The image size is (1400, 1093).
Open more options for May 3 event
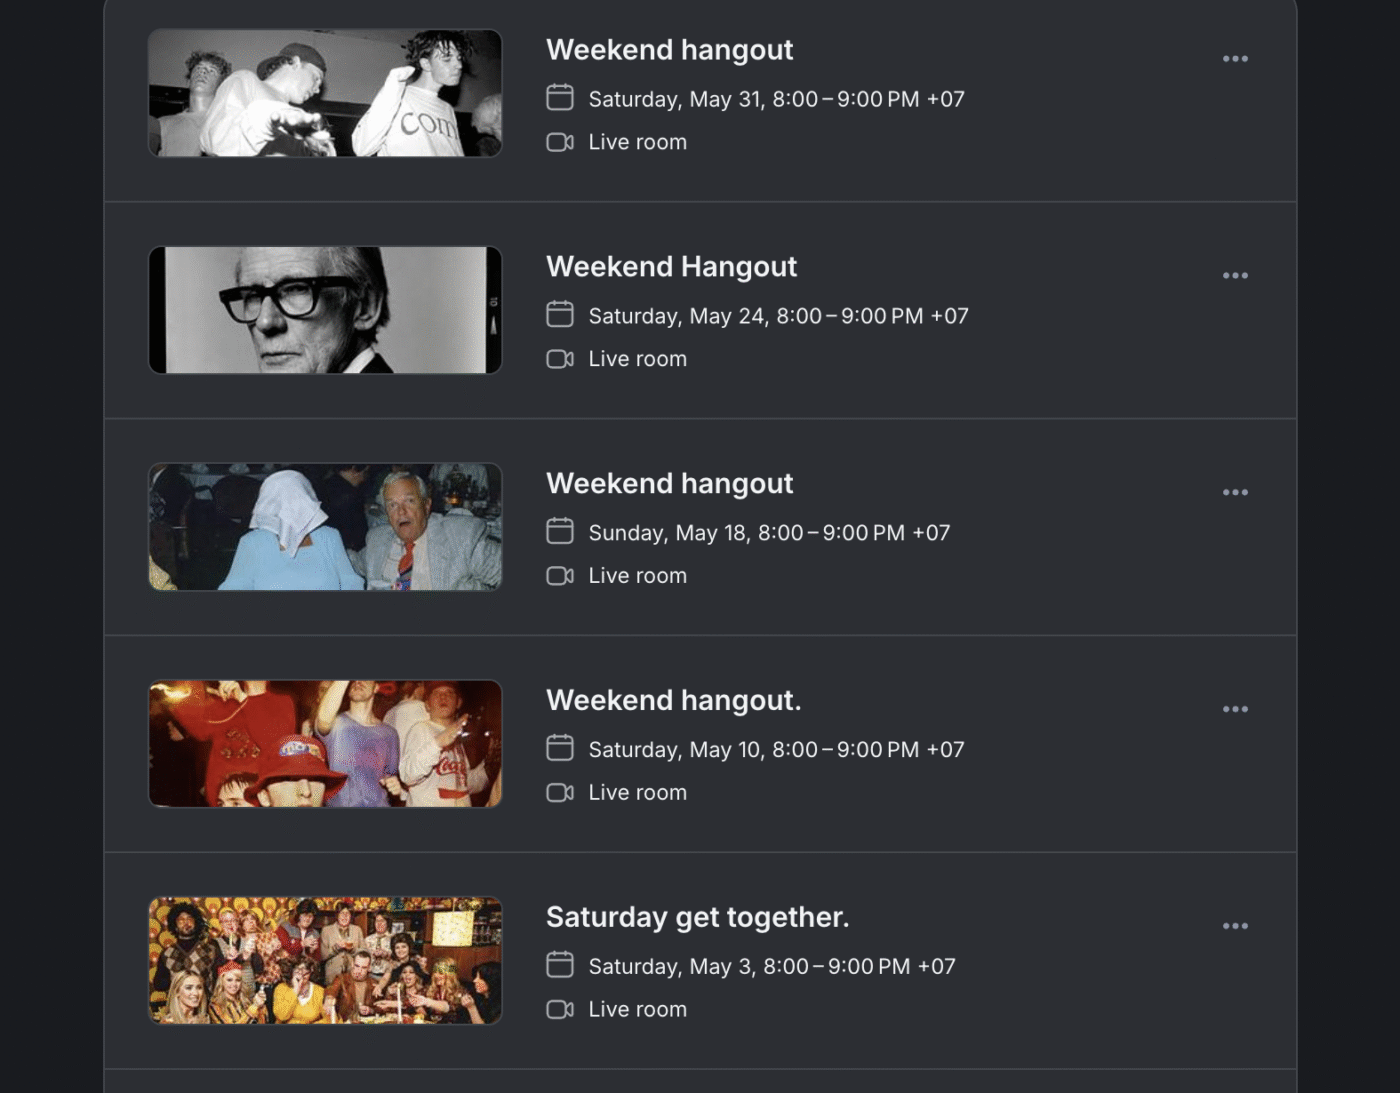click(x=1235, y=927)
